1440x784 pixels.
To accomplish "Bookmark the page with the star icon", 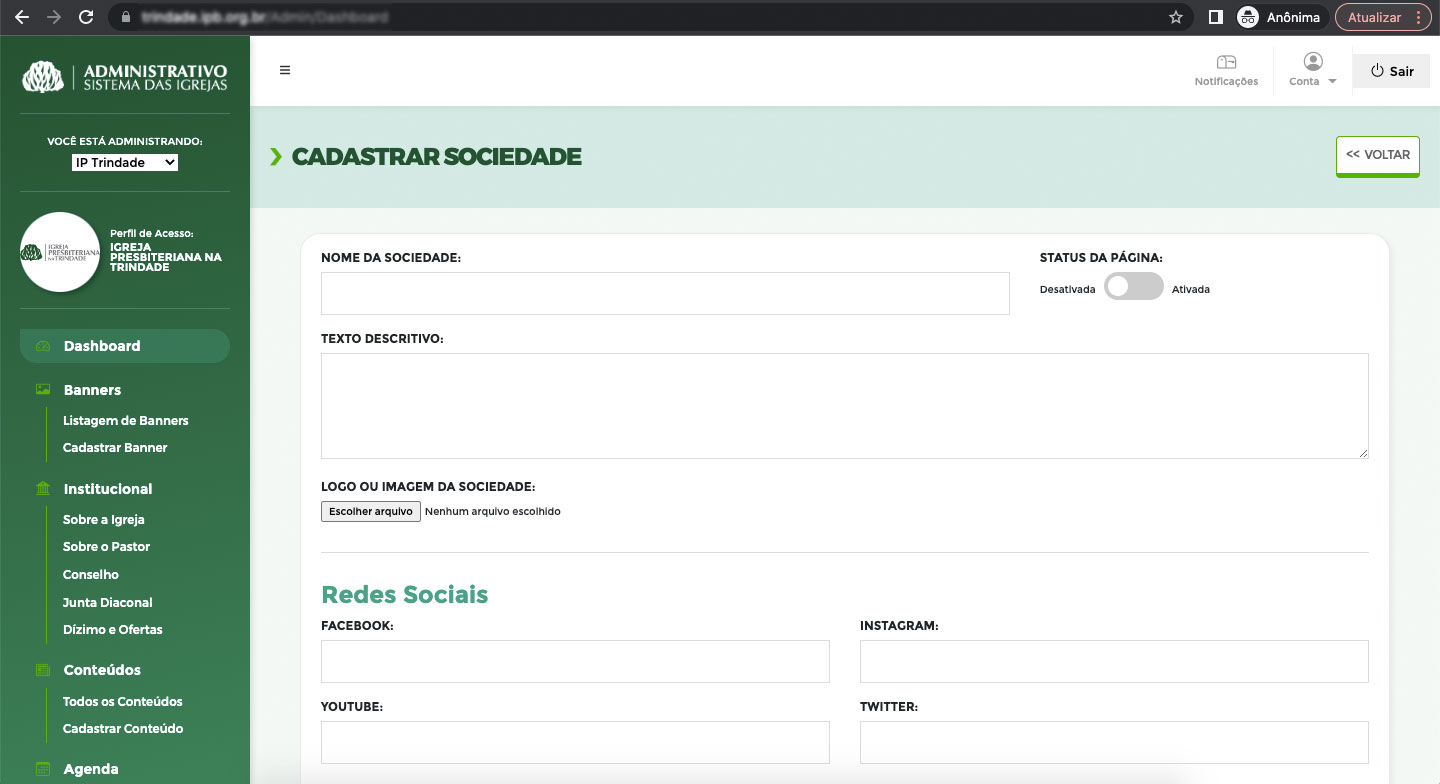I will (1176, 17).
